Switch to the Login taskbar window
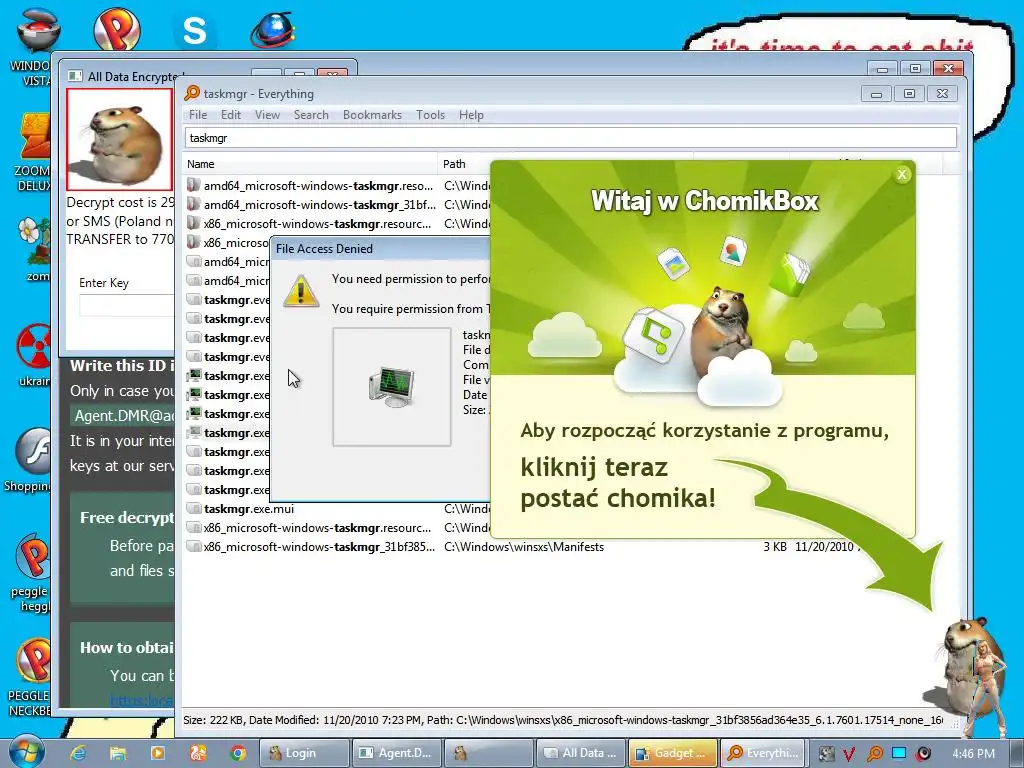The width and height of the screenshot is (1024, 768). 303,753
